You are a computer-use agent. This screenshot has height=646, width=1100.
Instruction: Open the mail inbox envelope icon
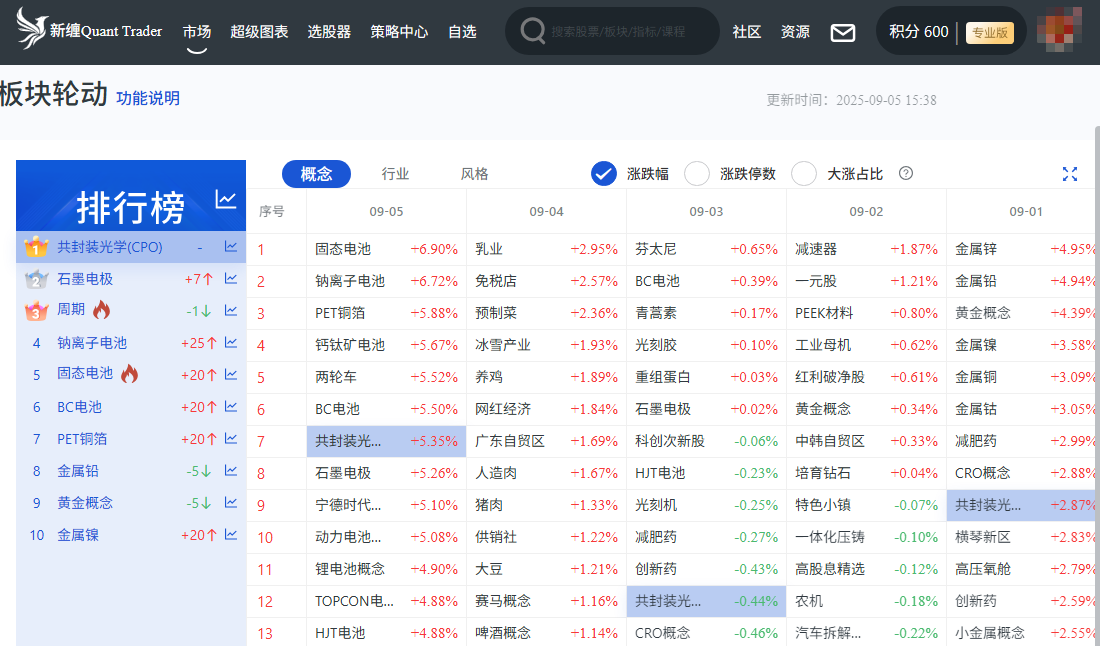pos(843,32)
